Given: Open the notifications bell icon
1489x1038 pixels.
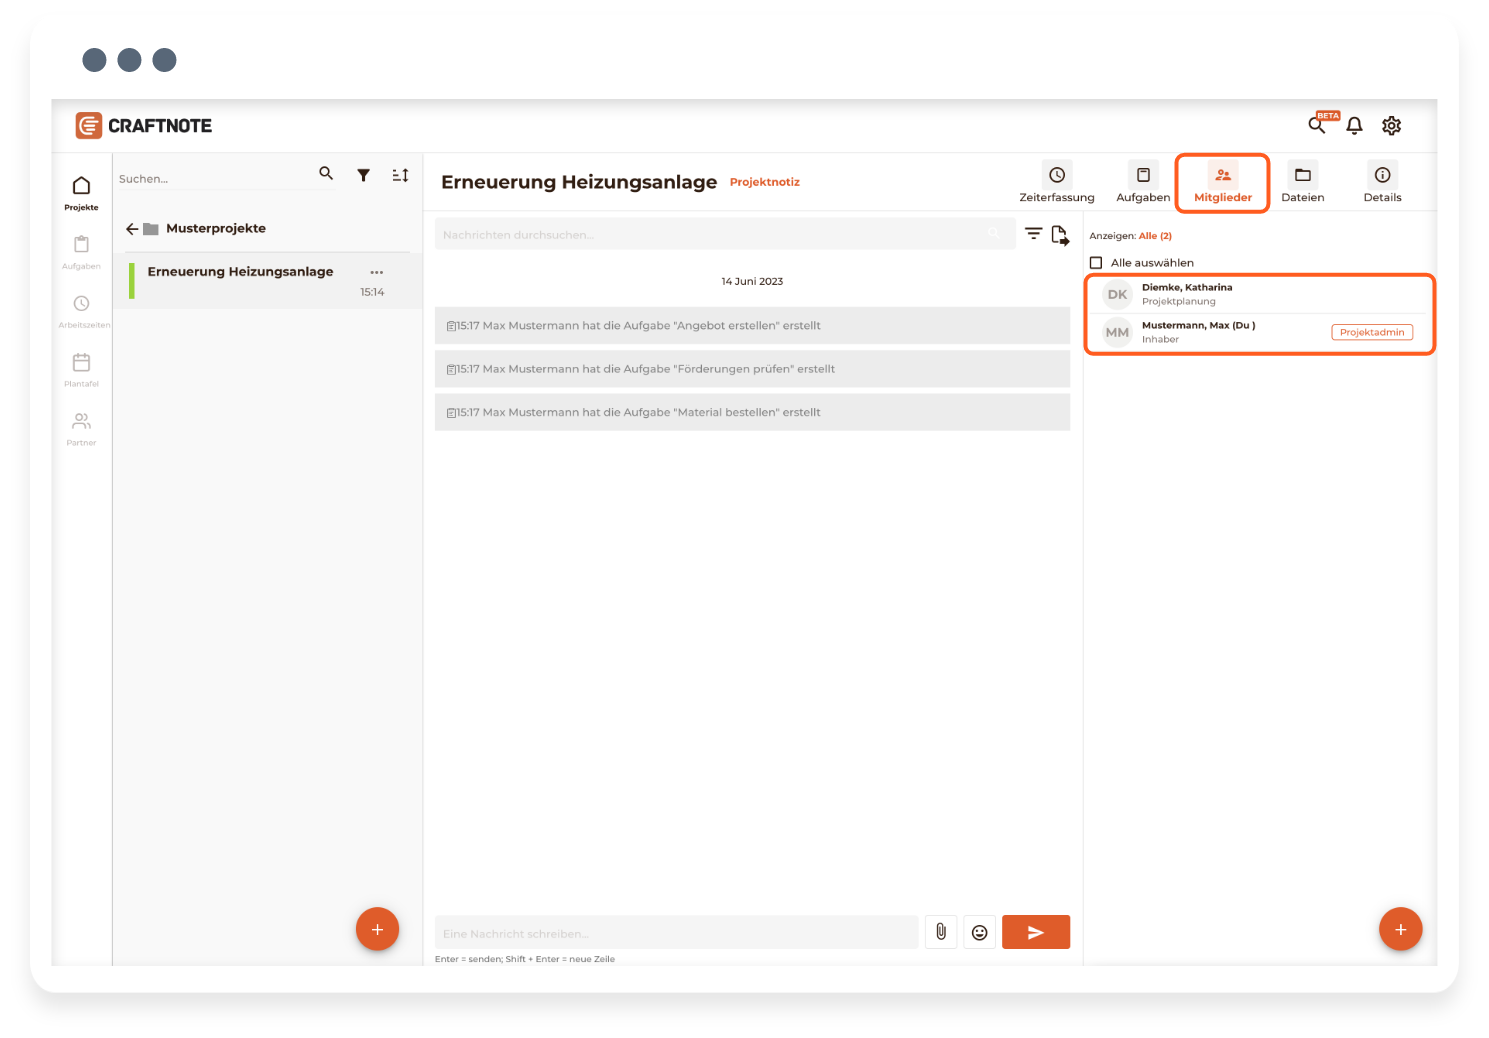Looking at the screenshot, I should pyautogui.click(x=1354, y=126).
